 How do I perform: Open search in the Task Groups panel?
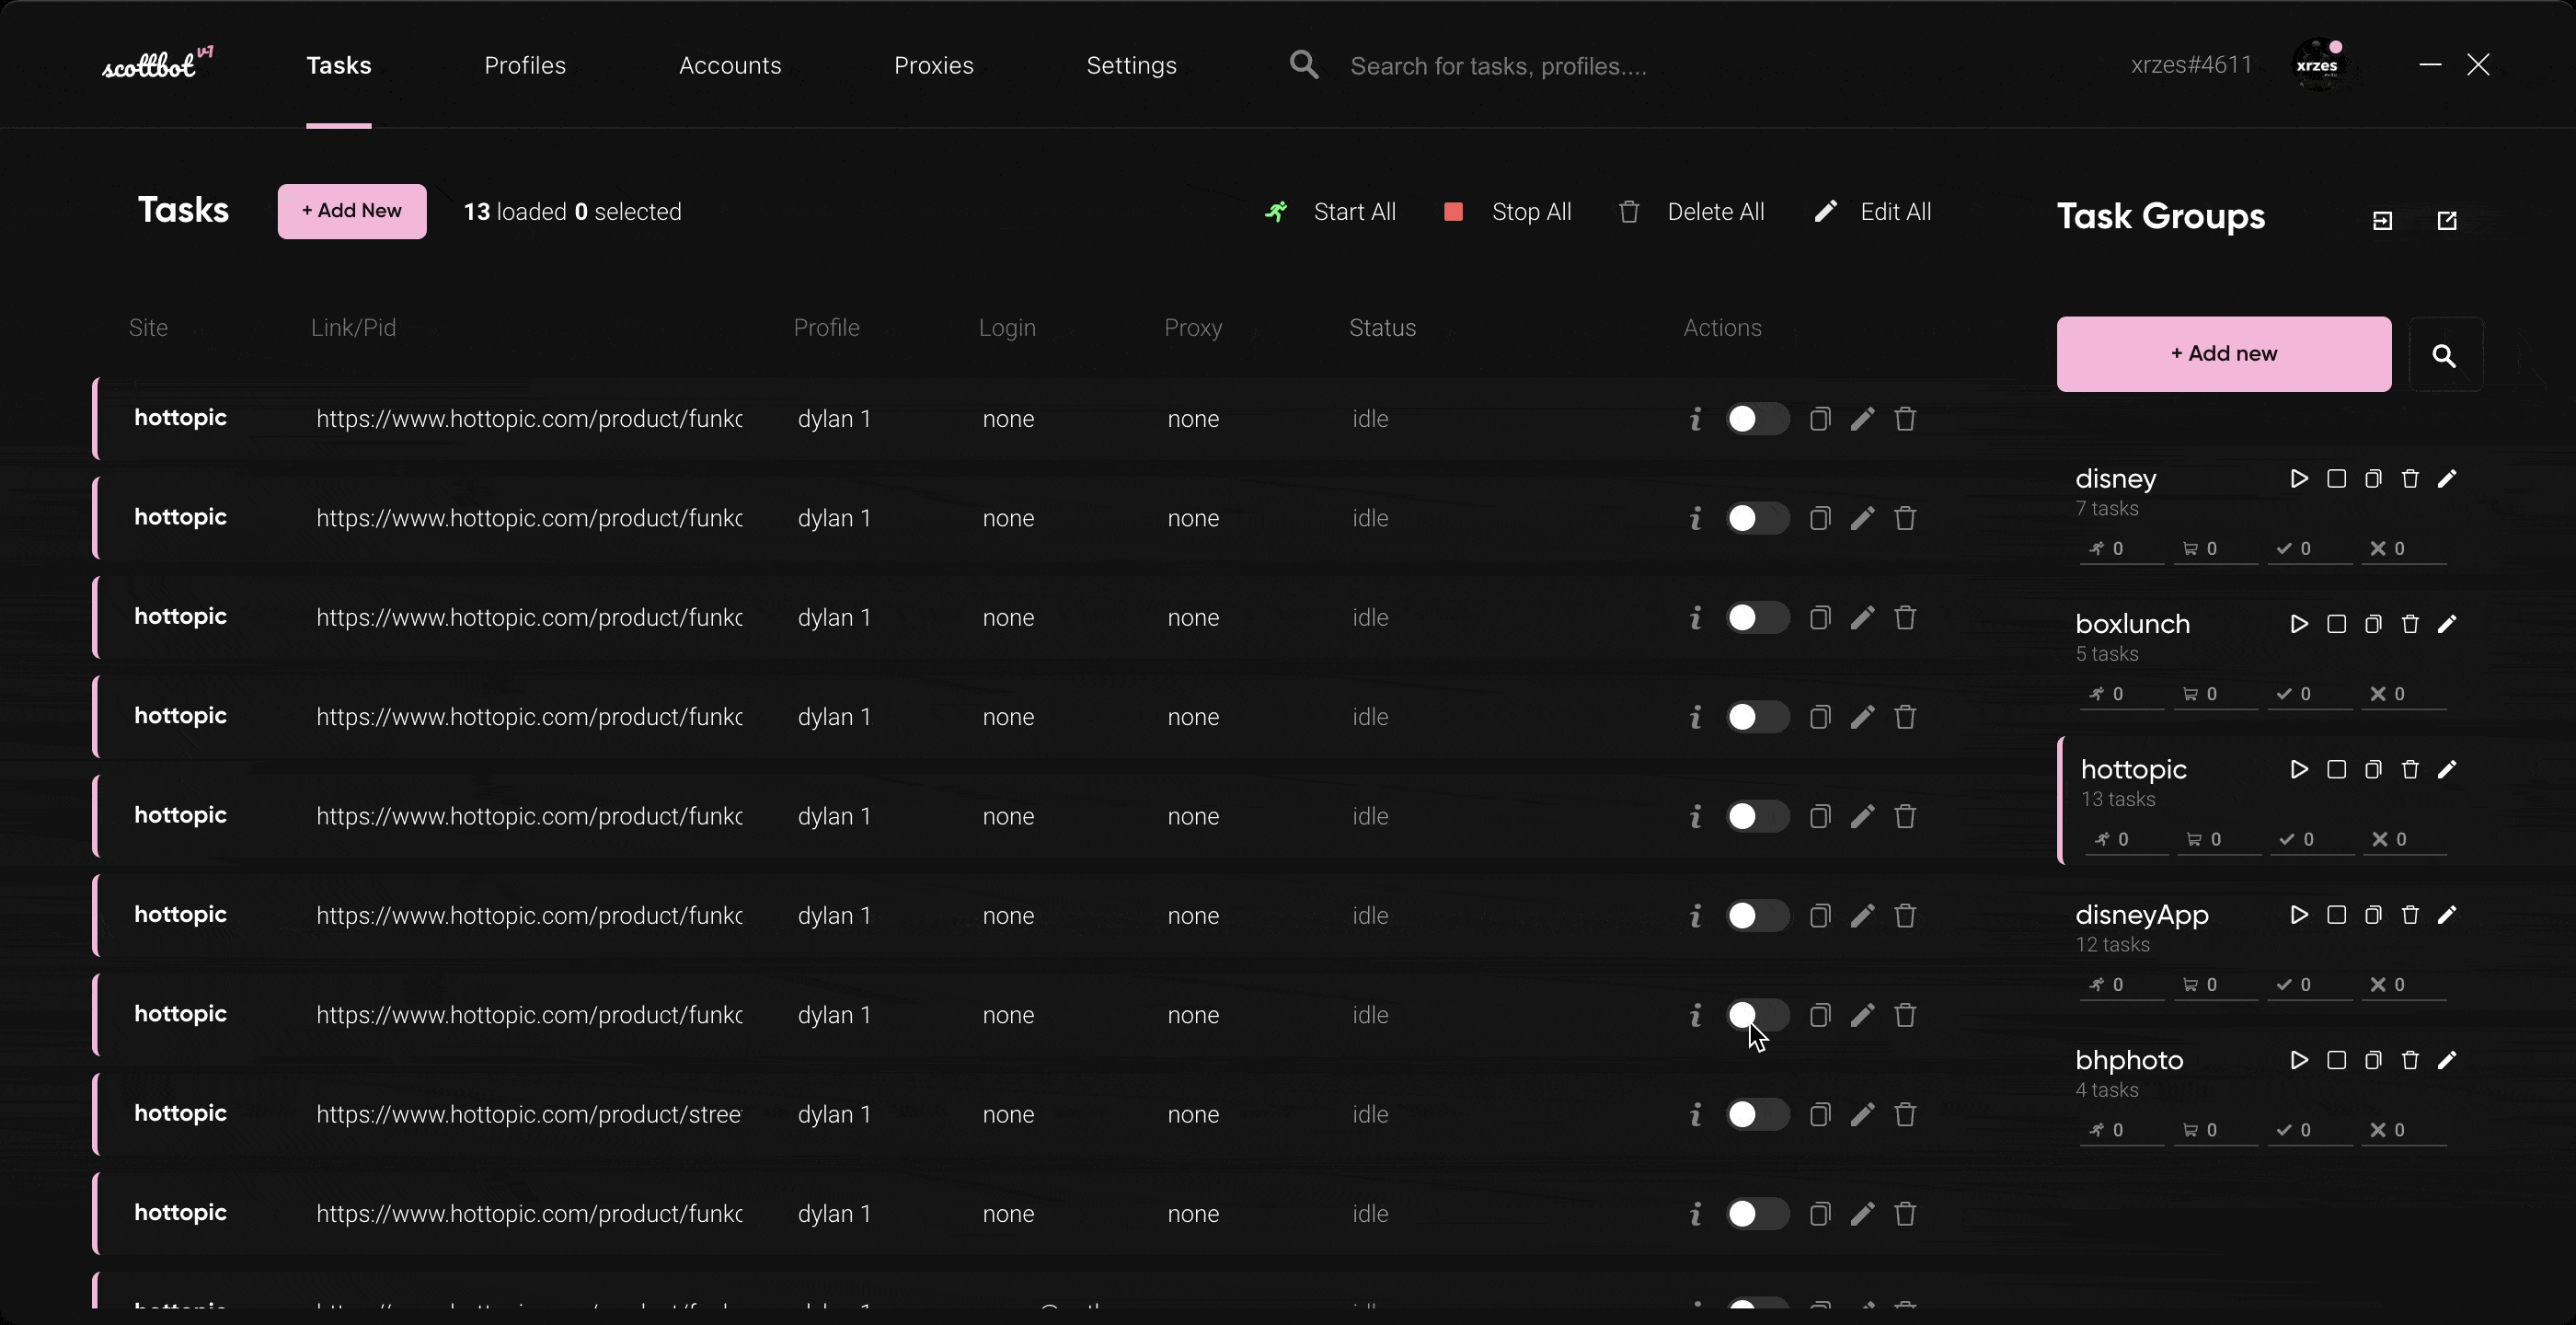(2445, 356)
